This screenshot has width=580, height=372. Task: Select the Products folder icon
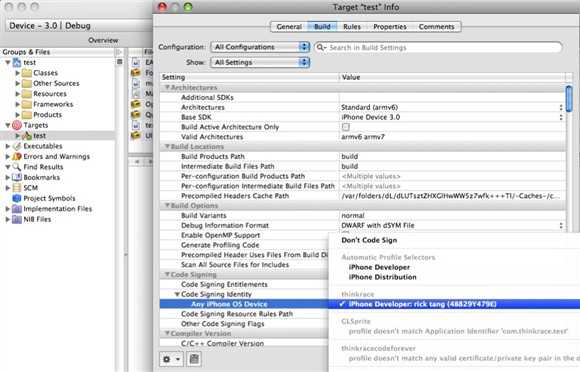[27, 115]
